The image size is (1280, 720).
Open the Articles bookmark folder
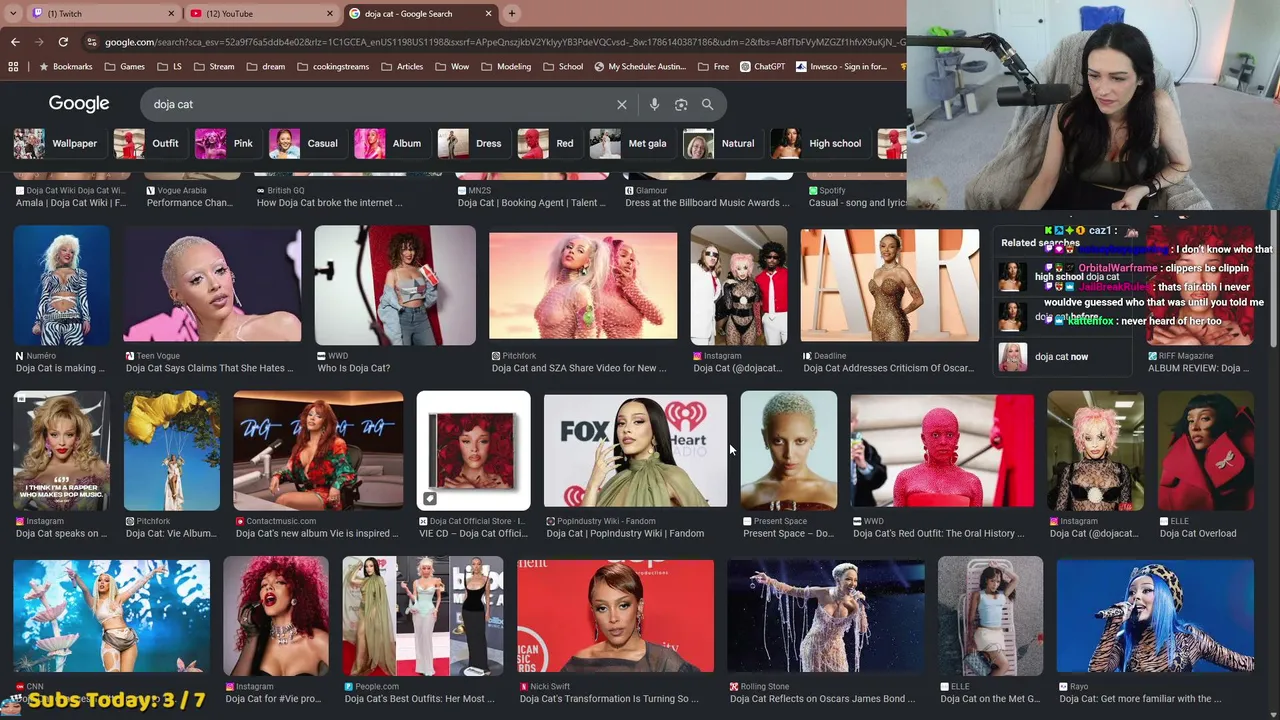(402, 67)
